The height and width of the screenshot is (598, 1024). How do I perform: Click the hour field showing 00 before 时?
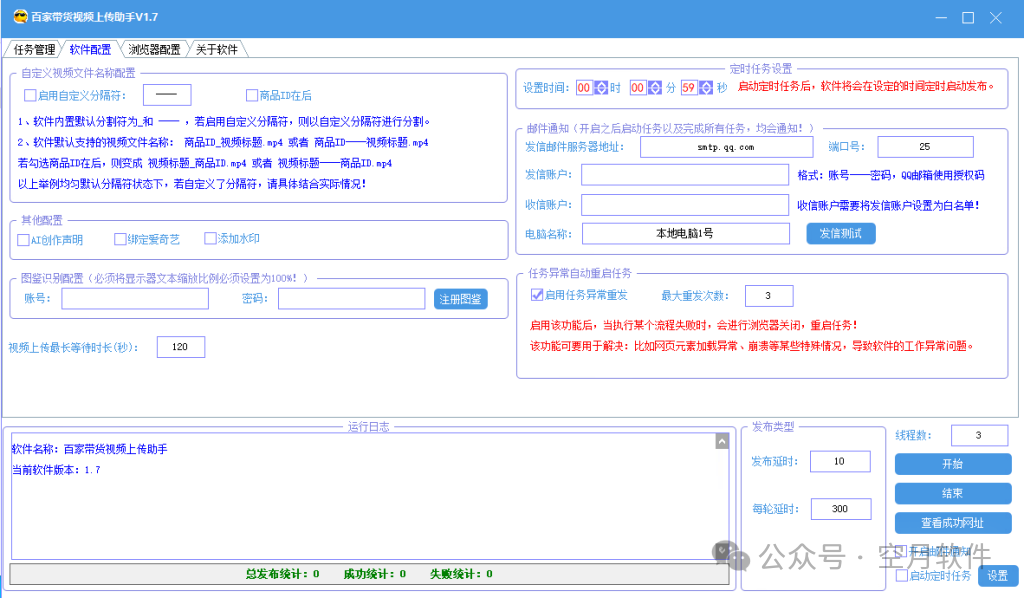(x=584, y=87)
